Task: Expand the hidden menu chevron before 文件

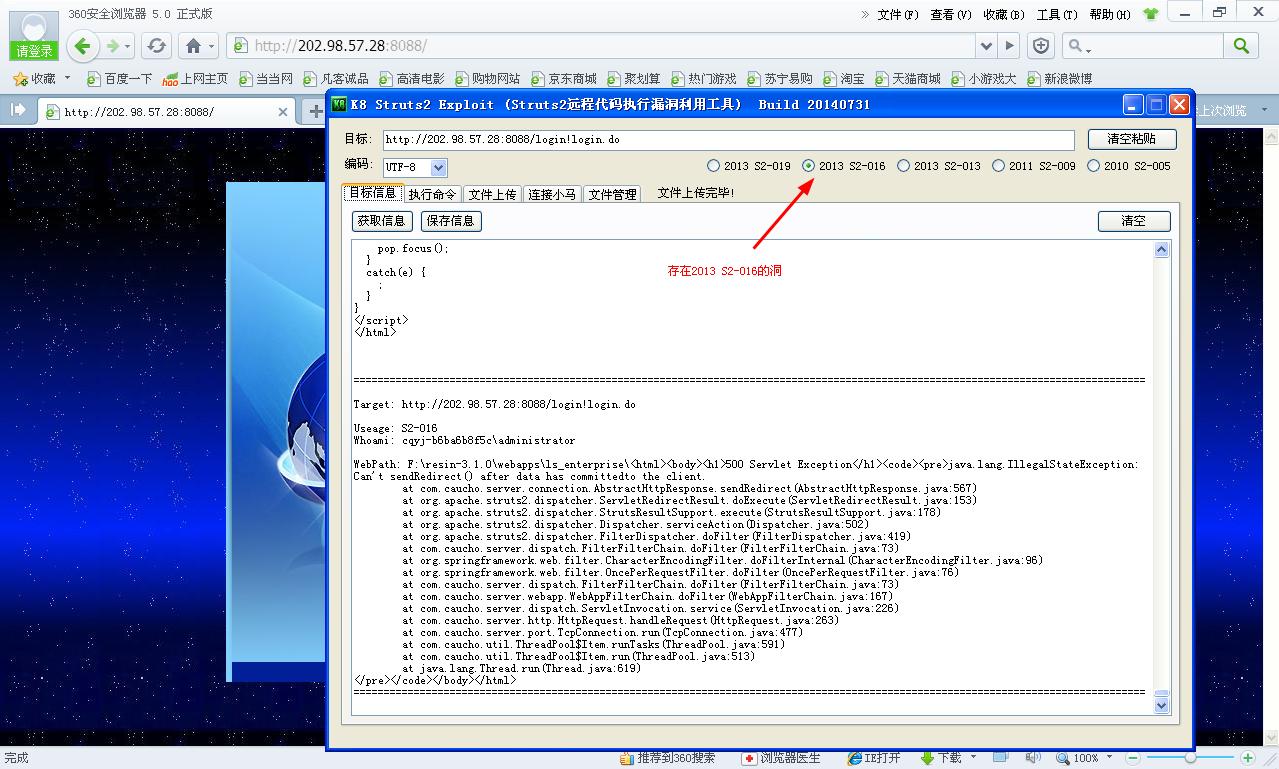Action: pos(866,14)
